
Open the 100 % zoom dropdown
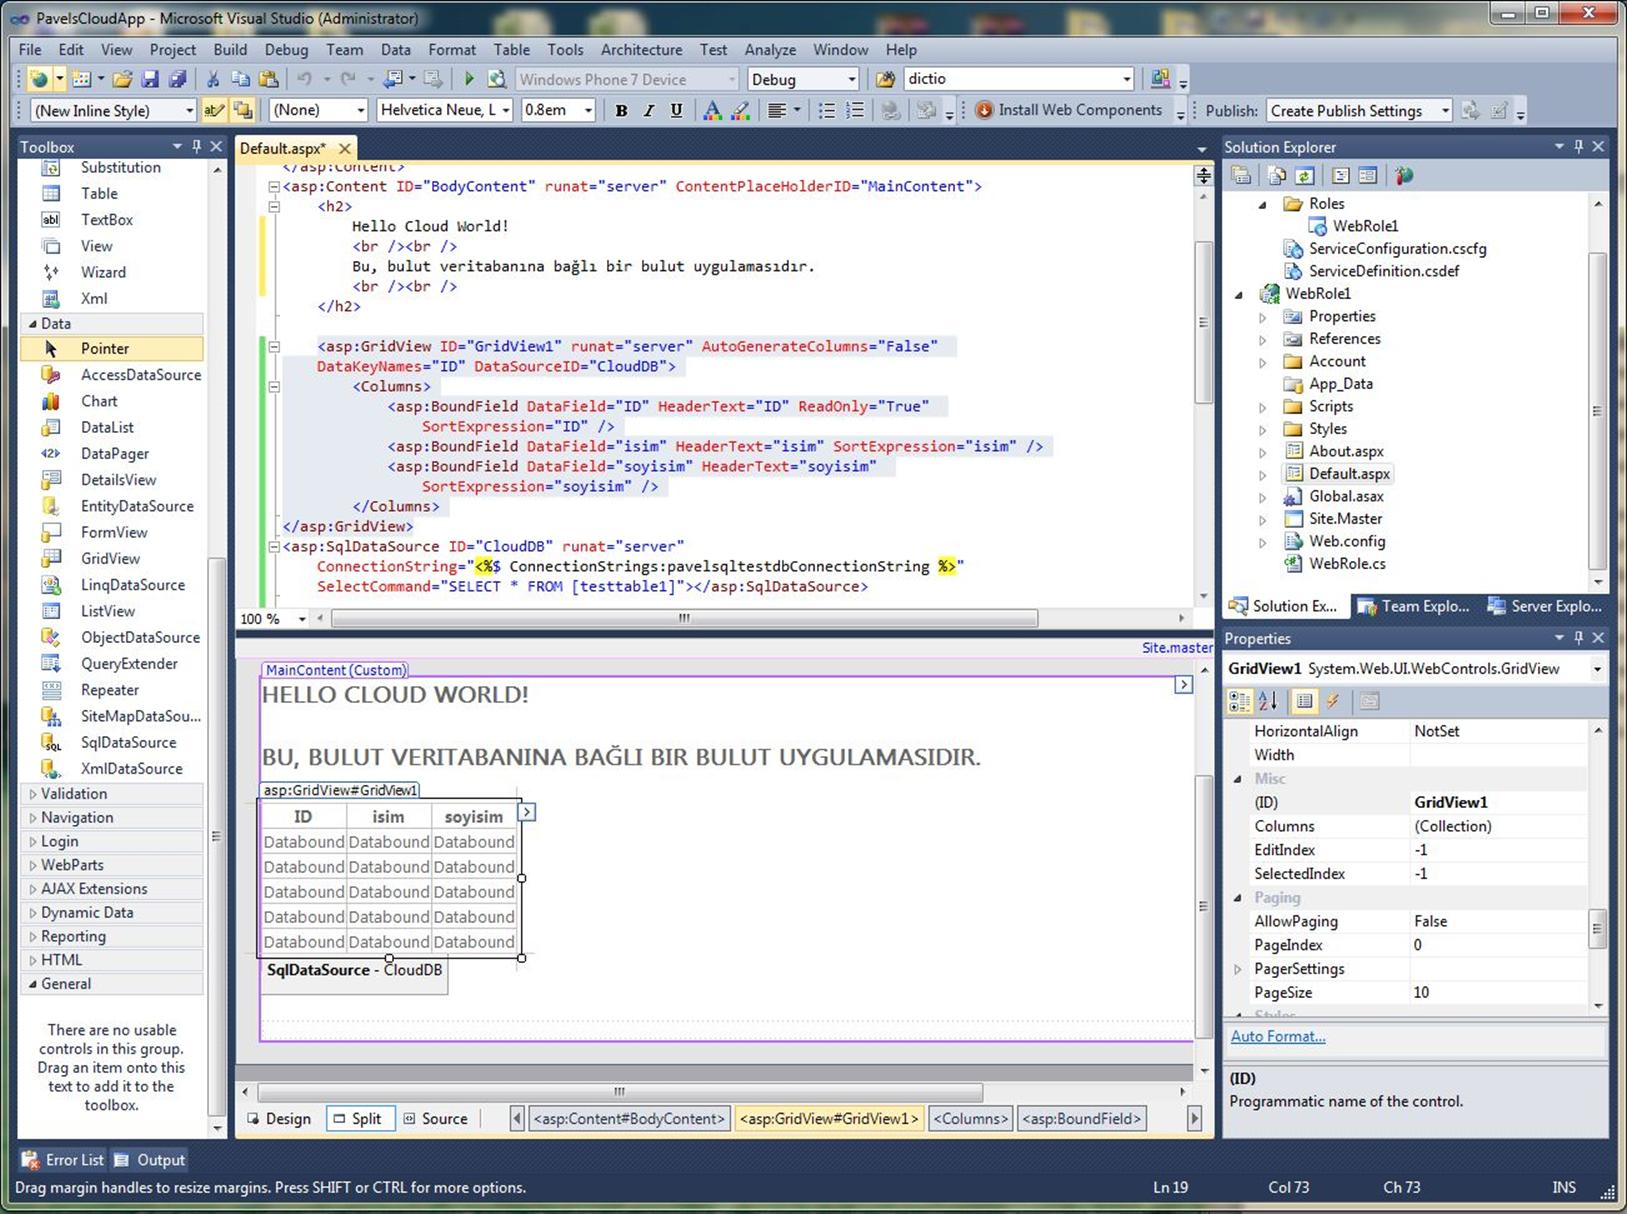coord(302,619)
